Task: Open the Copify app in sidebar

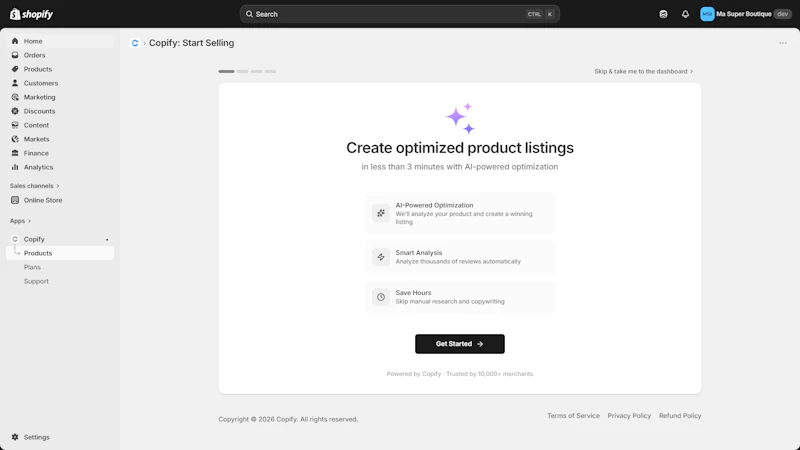Action: pyautogui.click(x=60, y=239)
